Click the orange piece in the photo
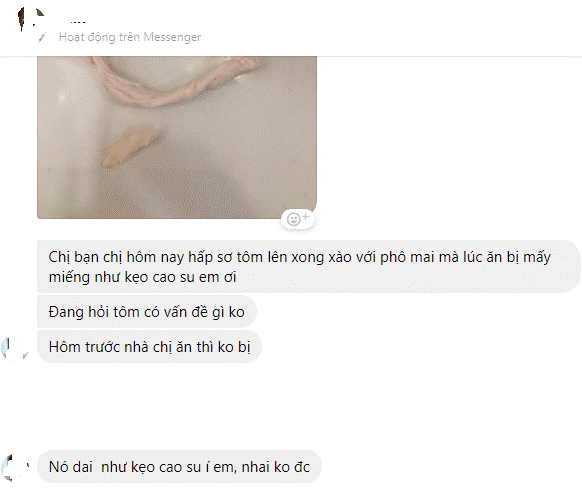 pyautogui.click(x=130, y=147)
